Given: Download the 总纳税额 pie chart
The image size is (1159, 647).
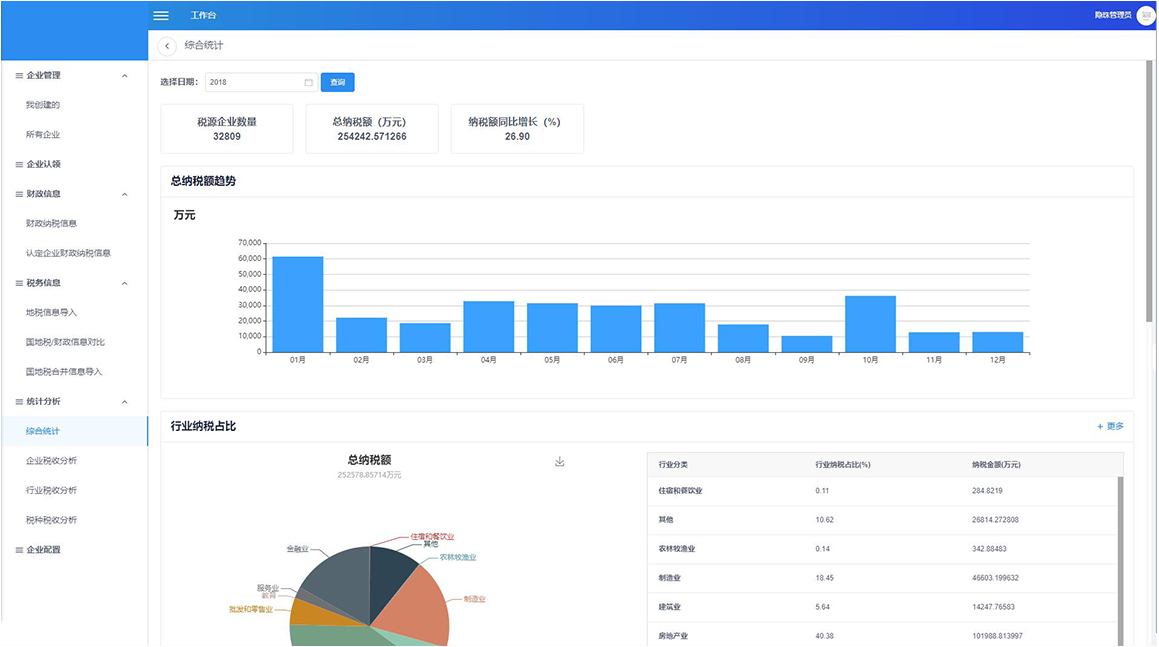Looking at the screenshot, I should point(560,461).
